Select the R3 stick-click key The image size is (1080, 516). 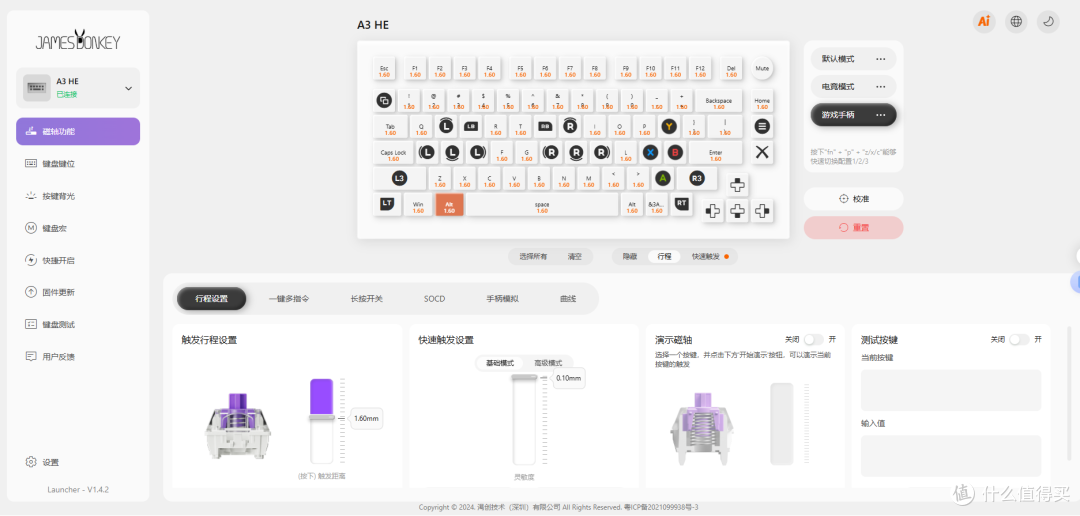(697, 178)
